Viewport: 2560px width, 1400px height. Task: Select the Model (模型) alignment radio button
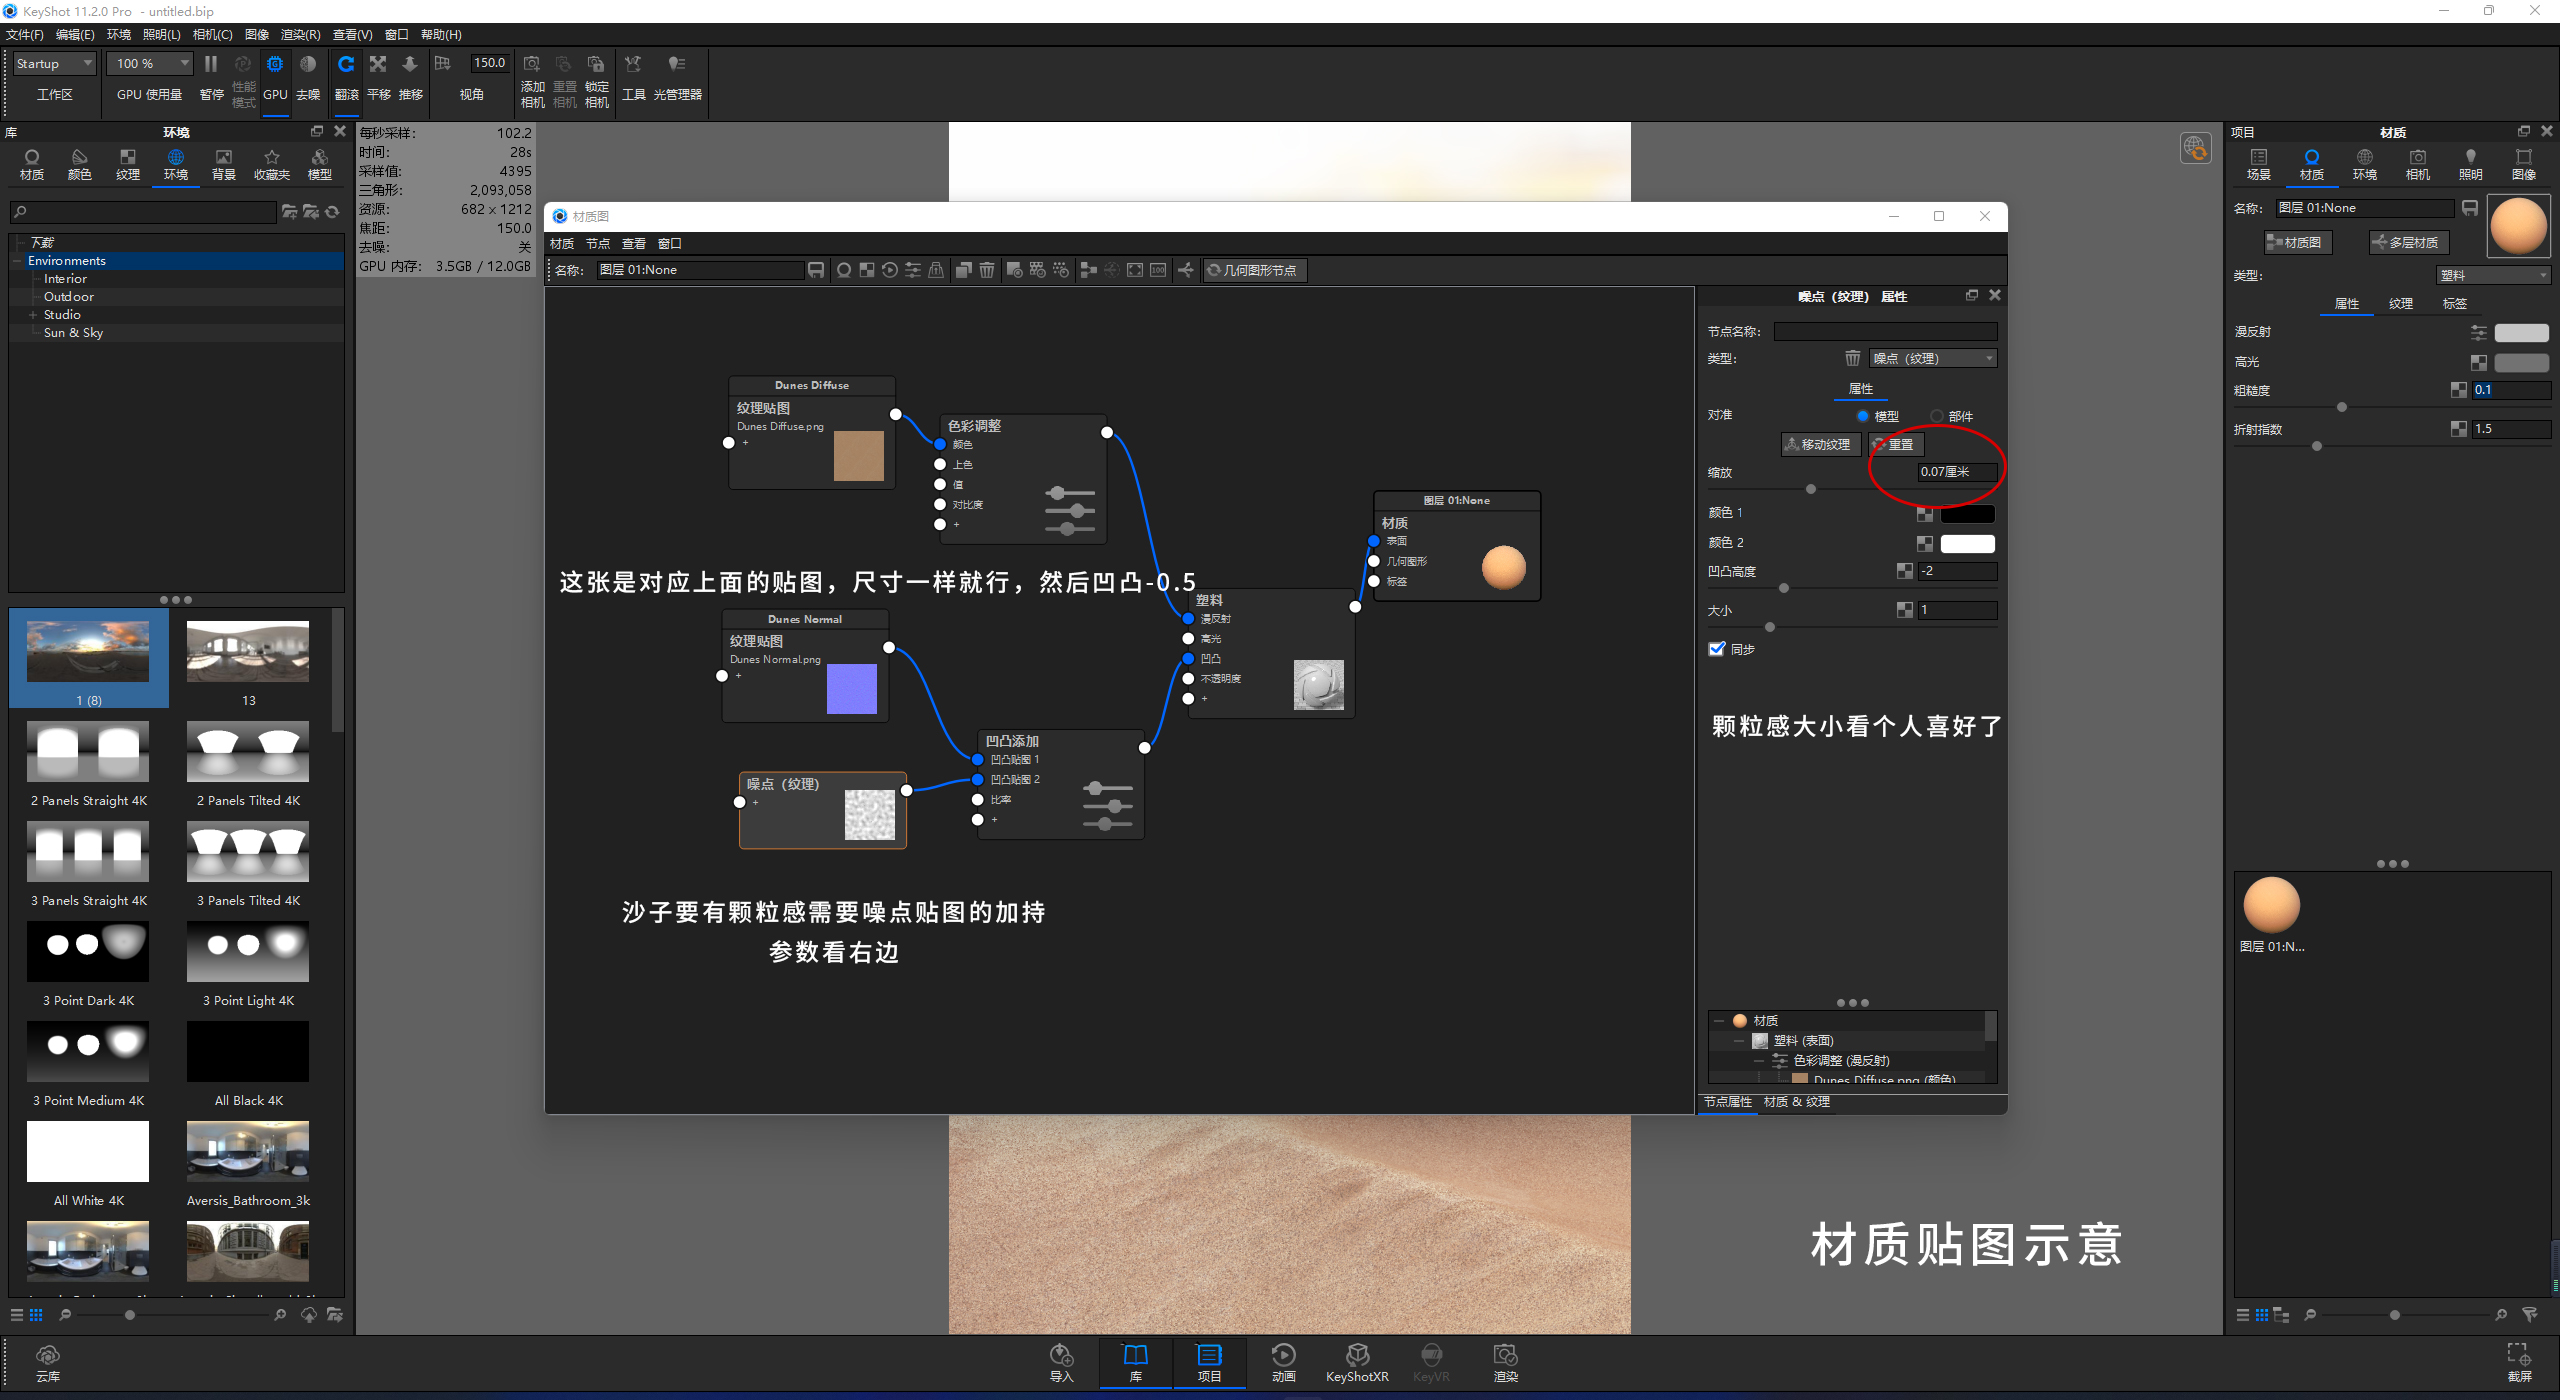pyautogui.click(x=1862, y=416)
